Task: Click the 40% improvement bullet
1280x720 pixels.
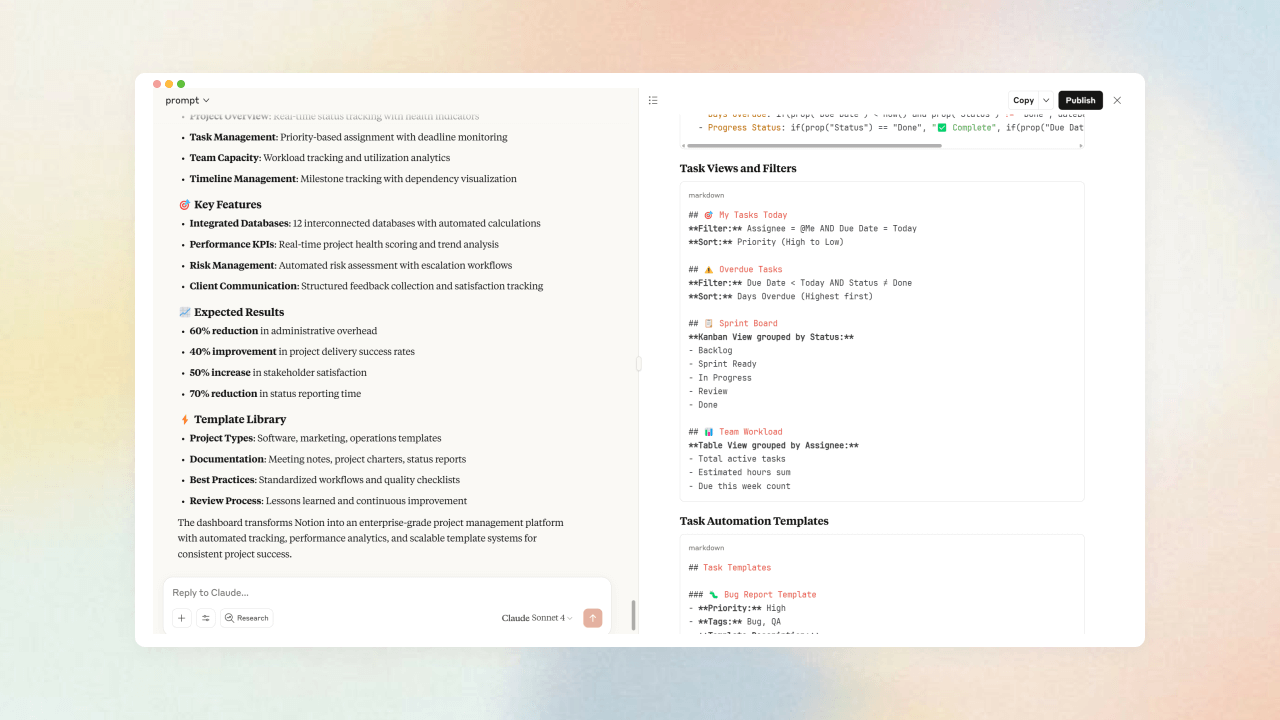Action: pyautogui.click(x=302, y=352)
